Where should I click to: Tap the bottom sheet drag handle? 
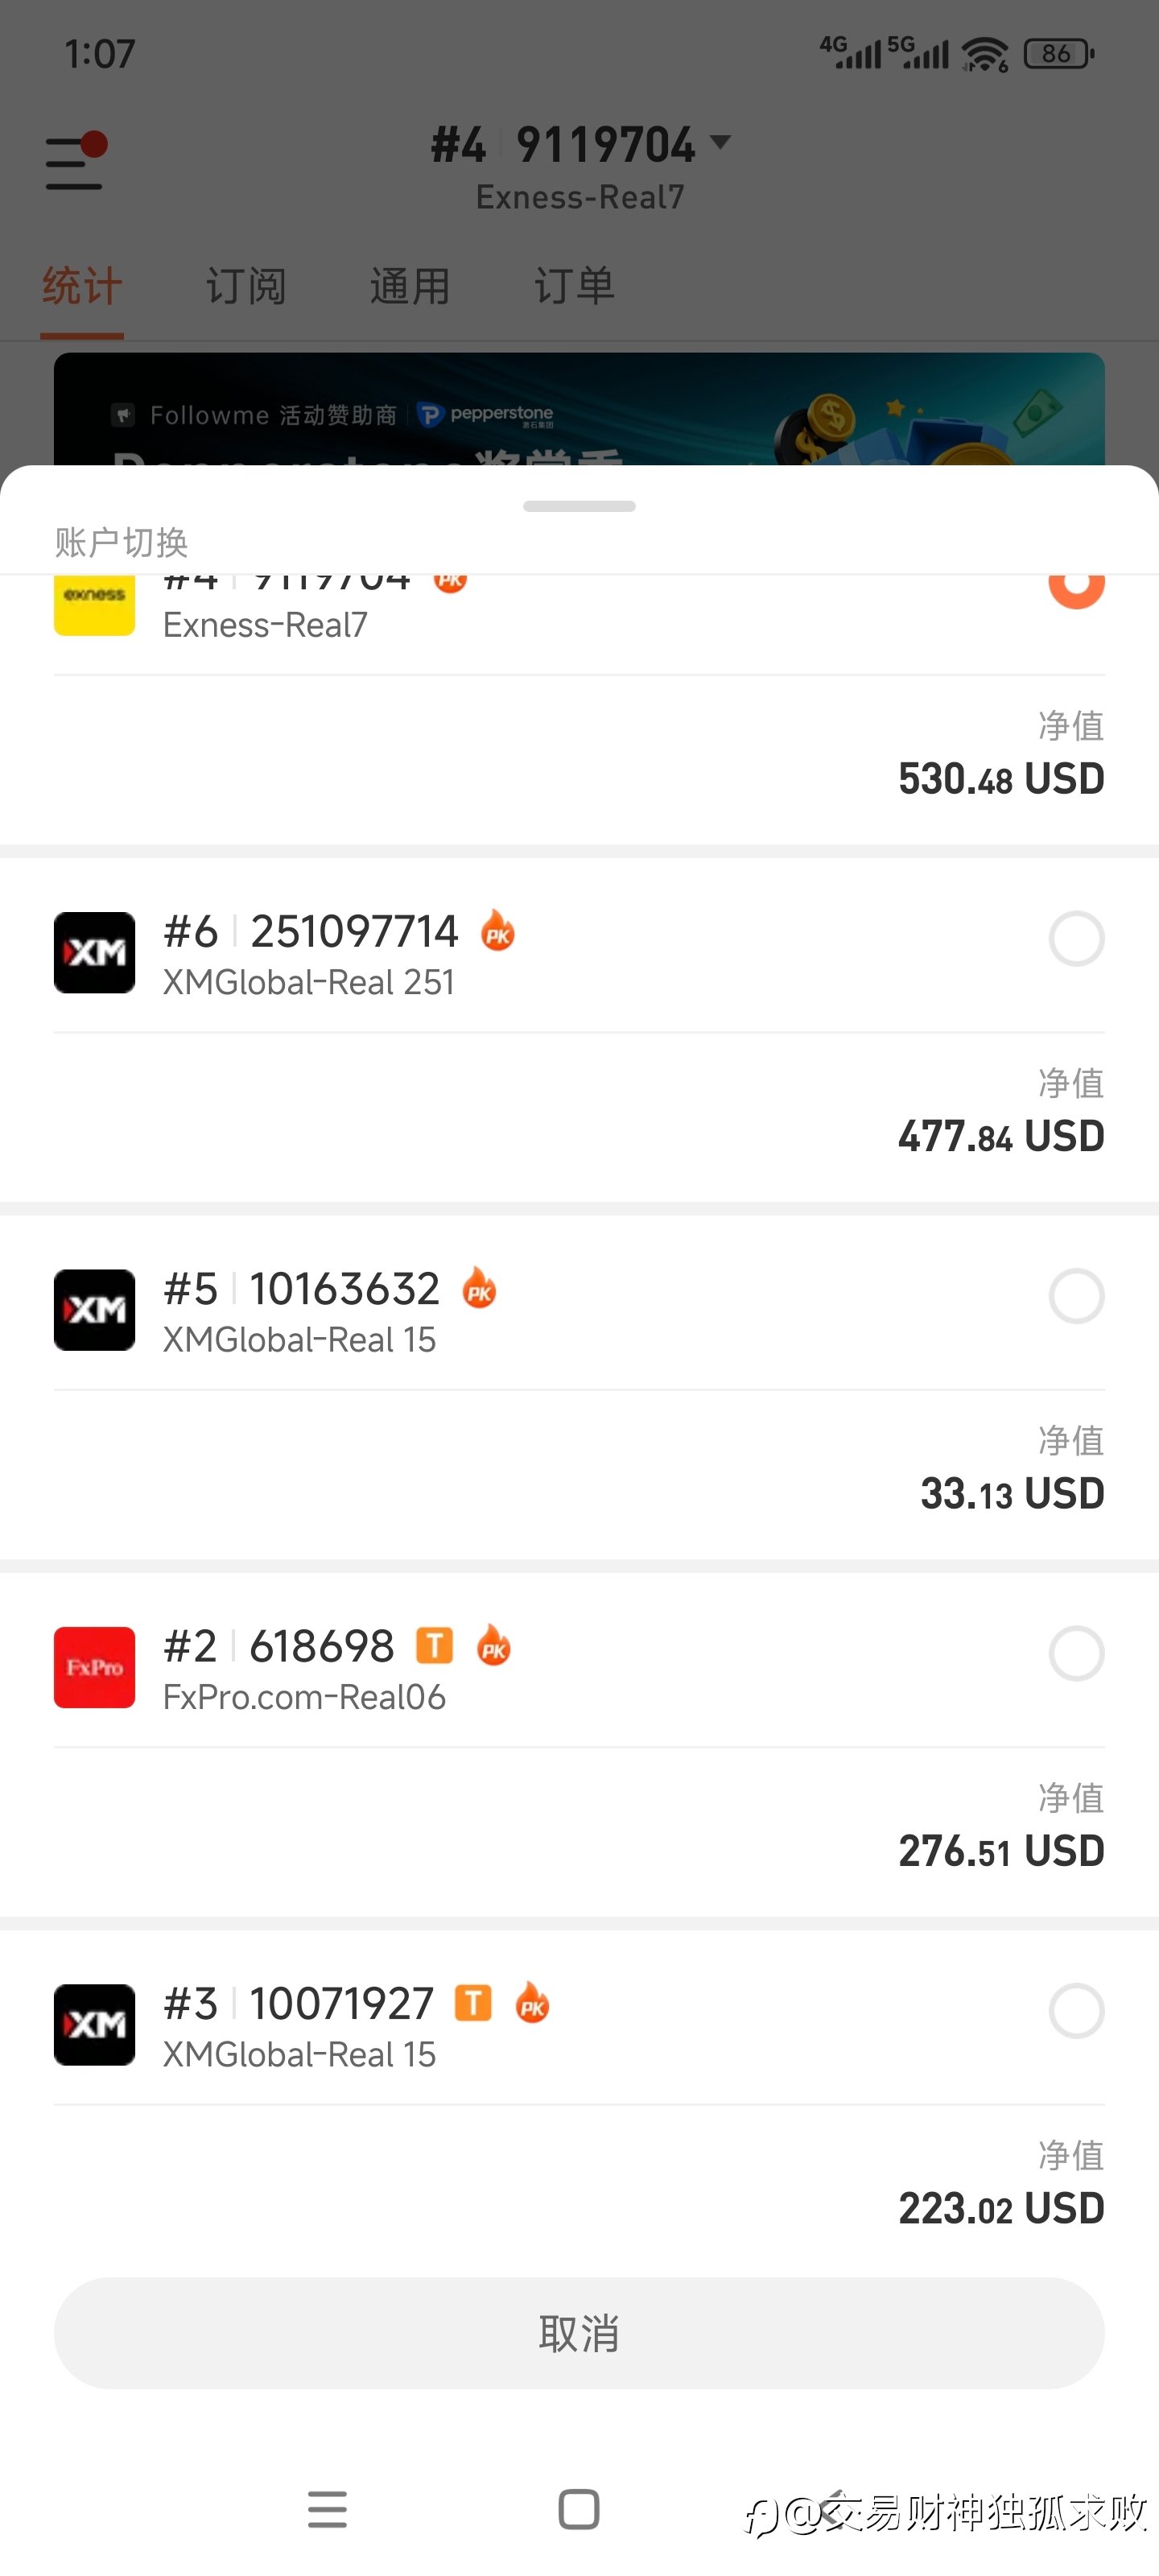[x=579, y=506]
